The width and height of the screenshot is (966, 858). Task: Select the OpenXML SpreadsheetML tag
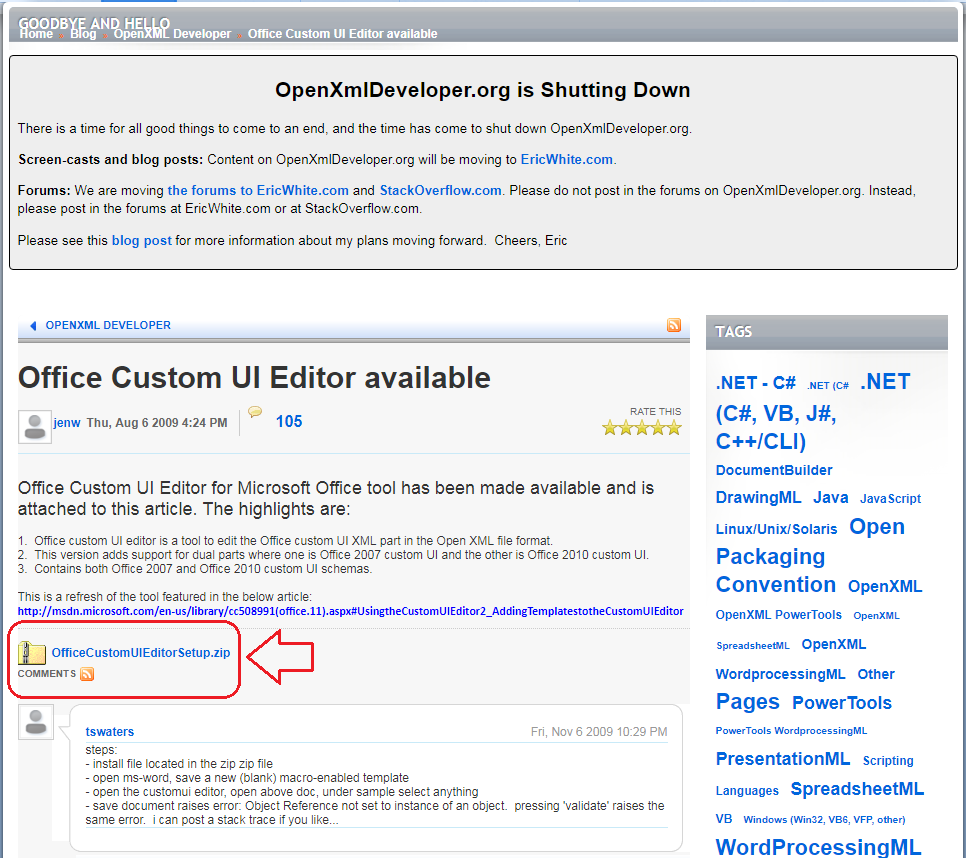tap(808, 630)
